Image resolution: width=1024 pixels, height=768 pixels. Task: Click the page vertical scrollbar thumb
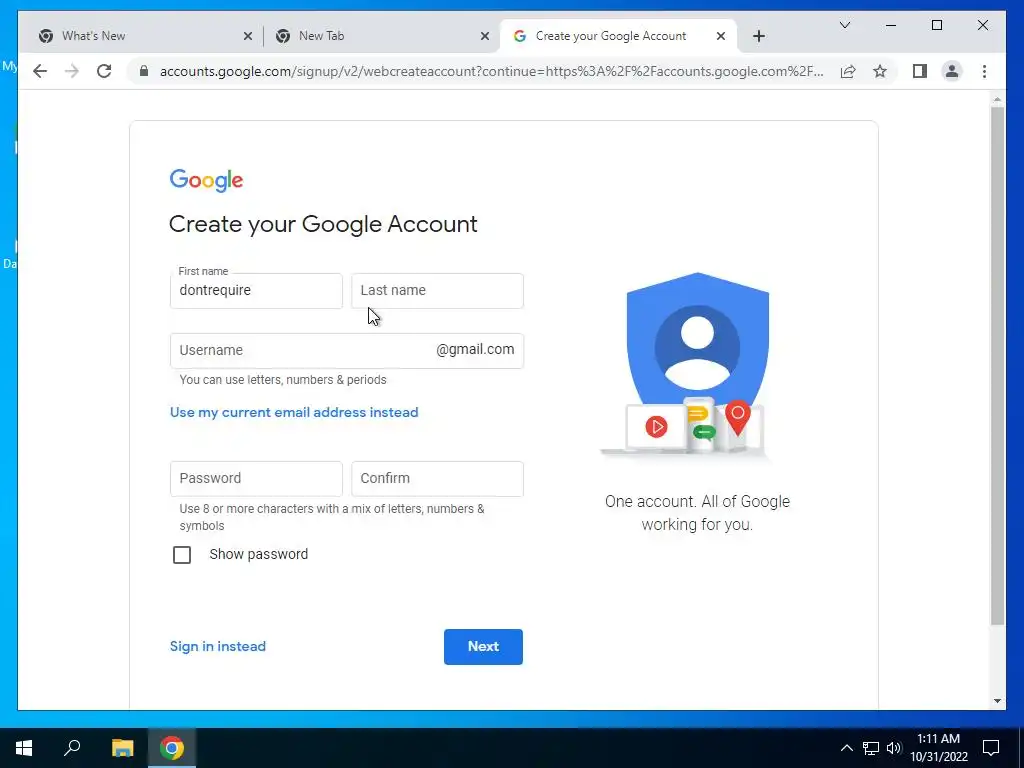(997, 366)
